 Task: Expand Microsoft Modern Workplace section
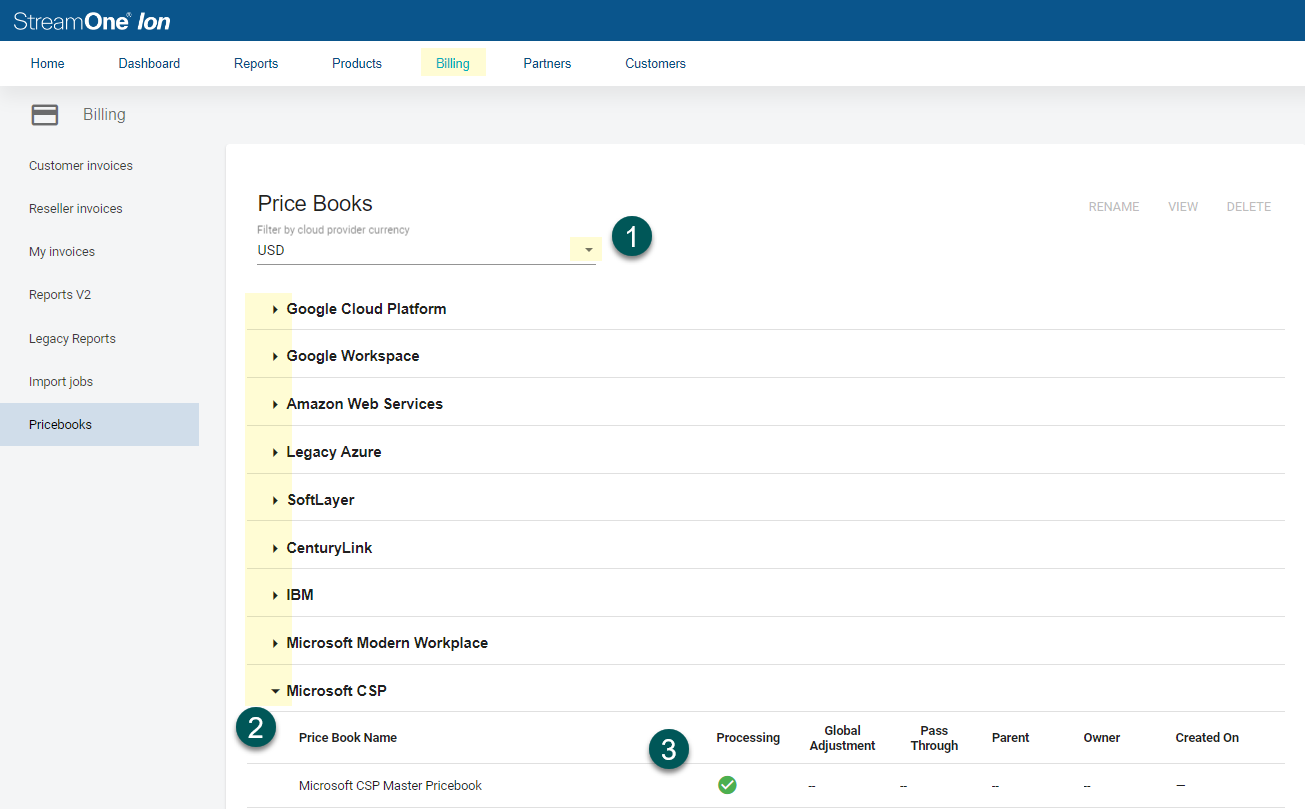pos(275,643)
